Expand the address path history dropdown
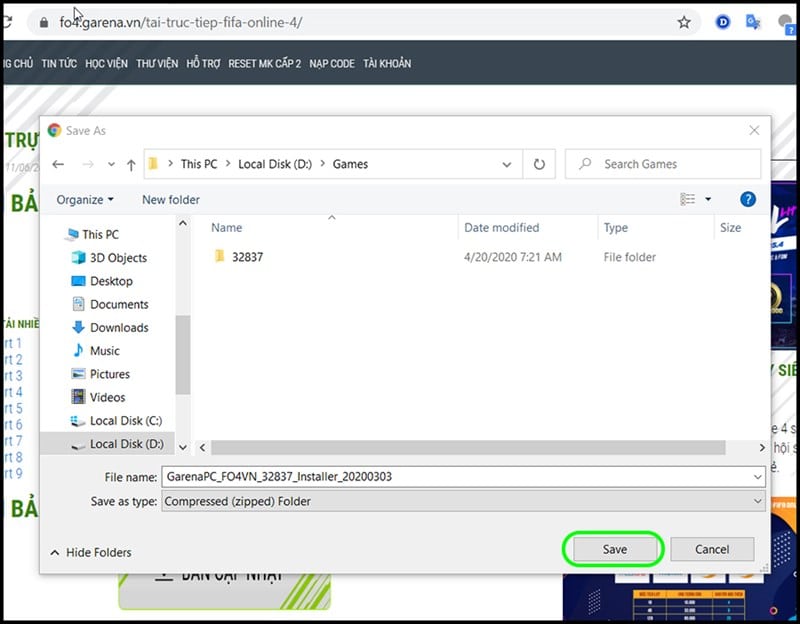 [507, 164]
